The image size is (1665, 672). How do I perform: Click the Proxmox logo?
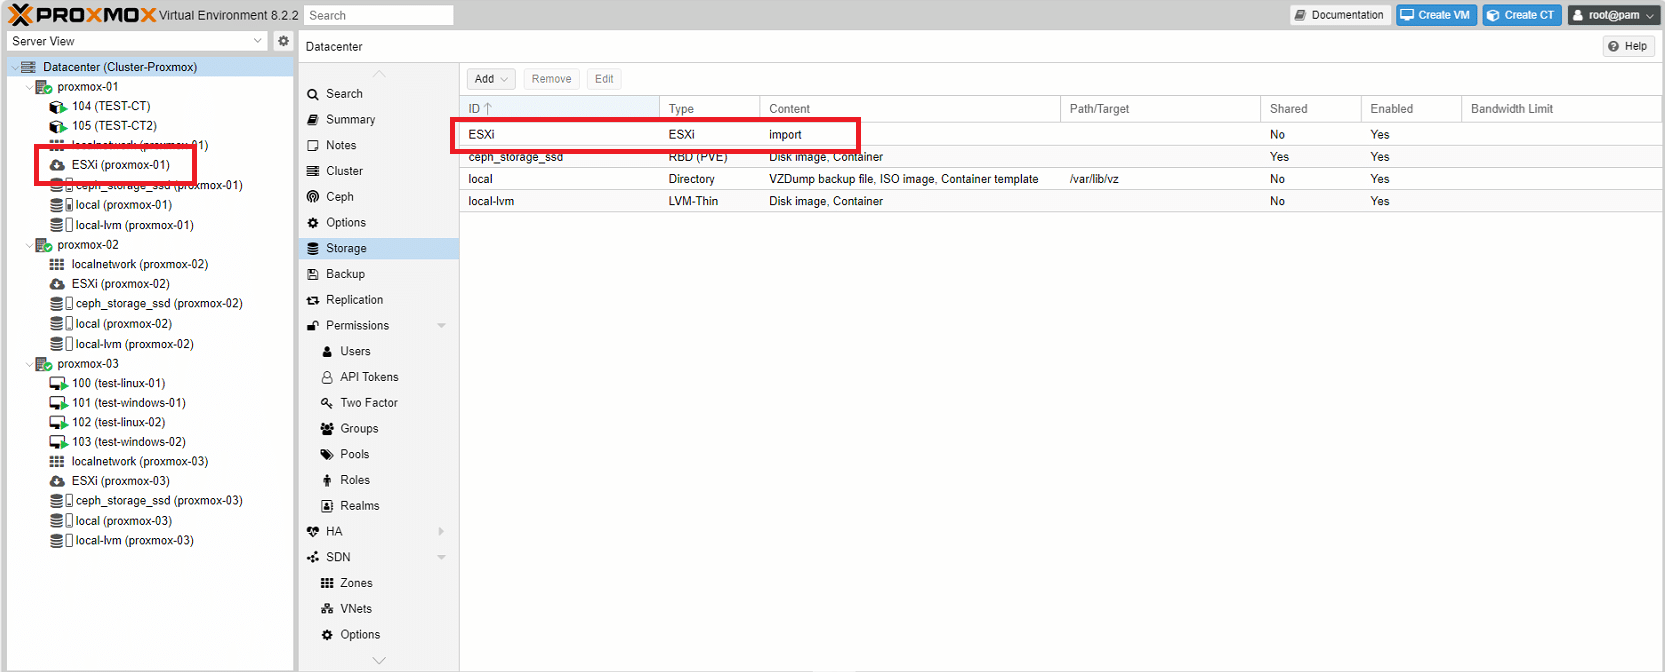pyautogui.click(x=82, y=15)
